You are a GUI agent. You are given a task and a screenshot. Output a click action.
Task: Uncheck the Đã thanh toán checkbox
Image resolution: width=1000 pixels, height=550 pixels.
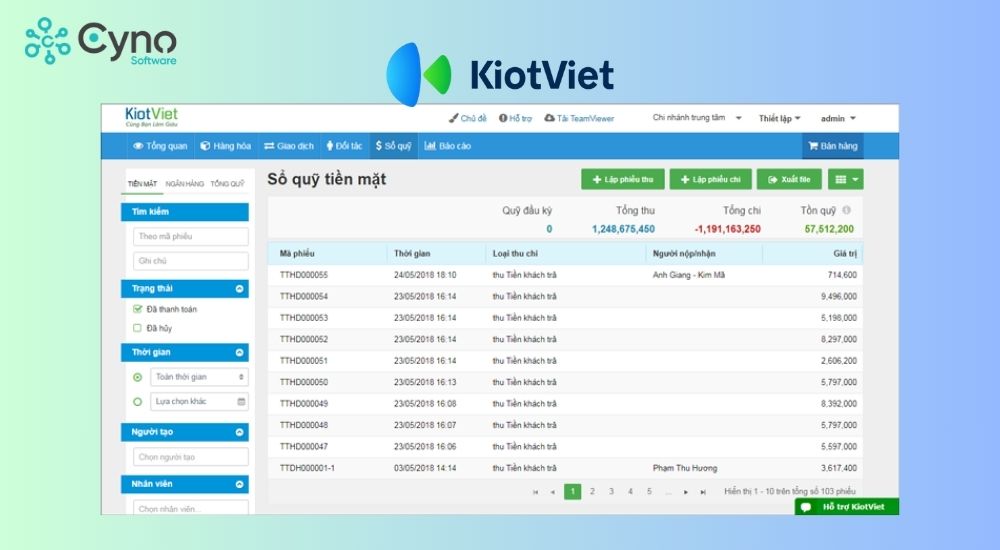pos(137,309)
